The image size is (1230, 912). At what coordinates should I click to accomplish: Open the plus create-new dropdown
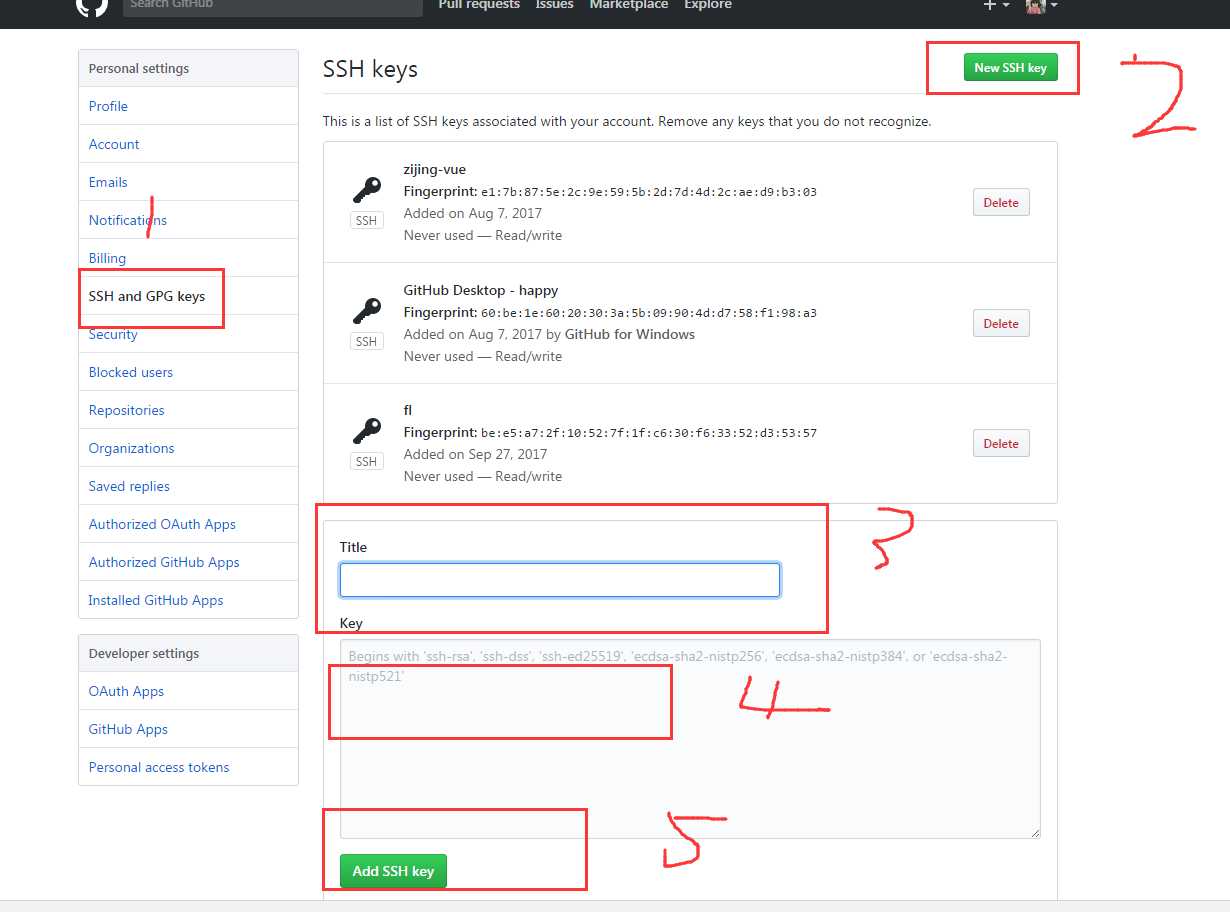click(996, 5)
